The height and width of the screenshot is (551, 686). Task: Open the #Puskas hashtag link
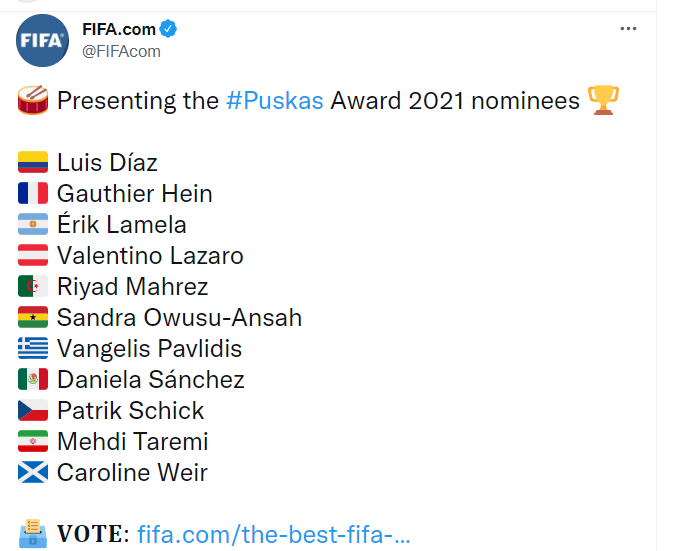(275, 100)
